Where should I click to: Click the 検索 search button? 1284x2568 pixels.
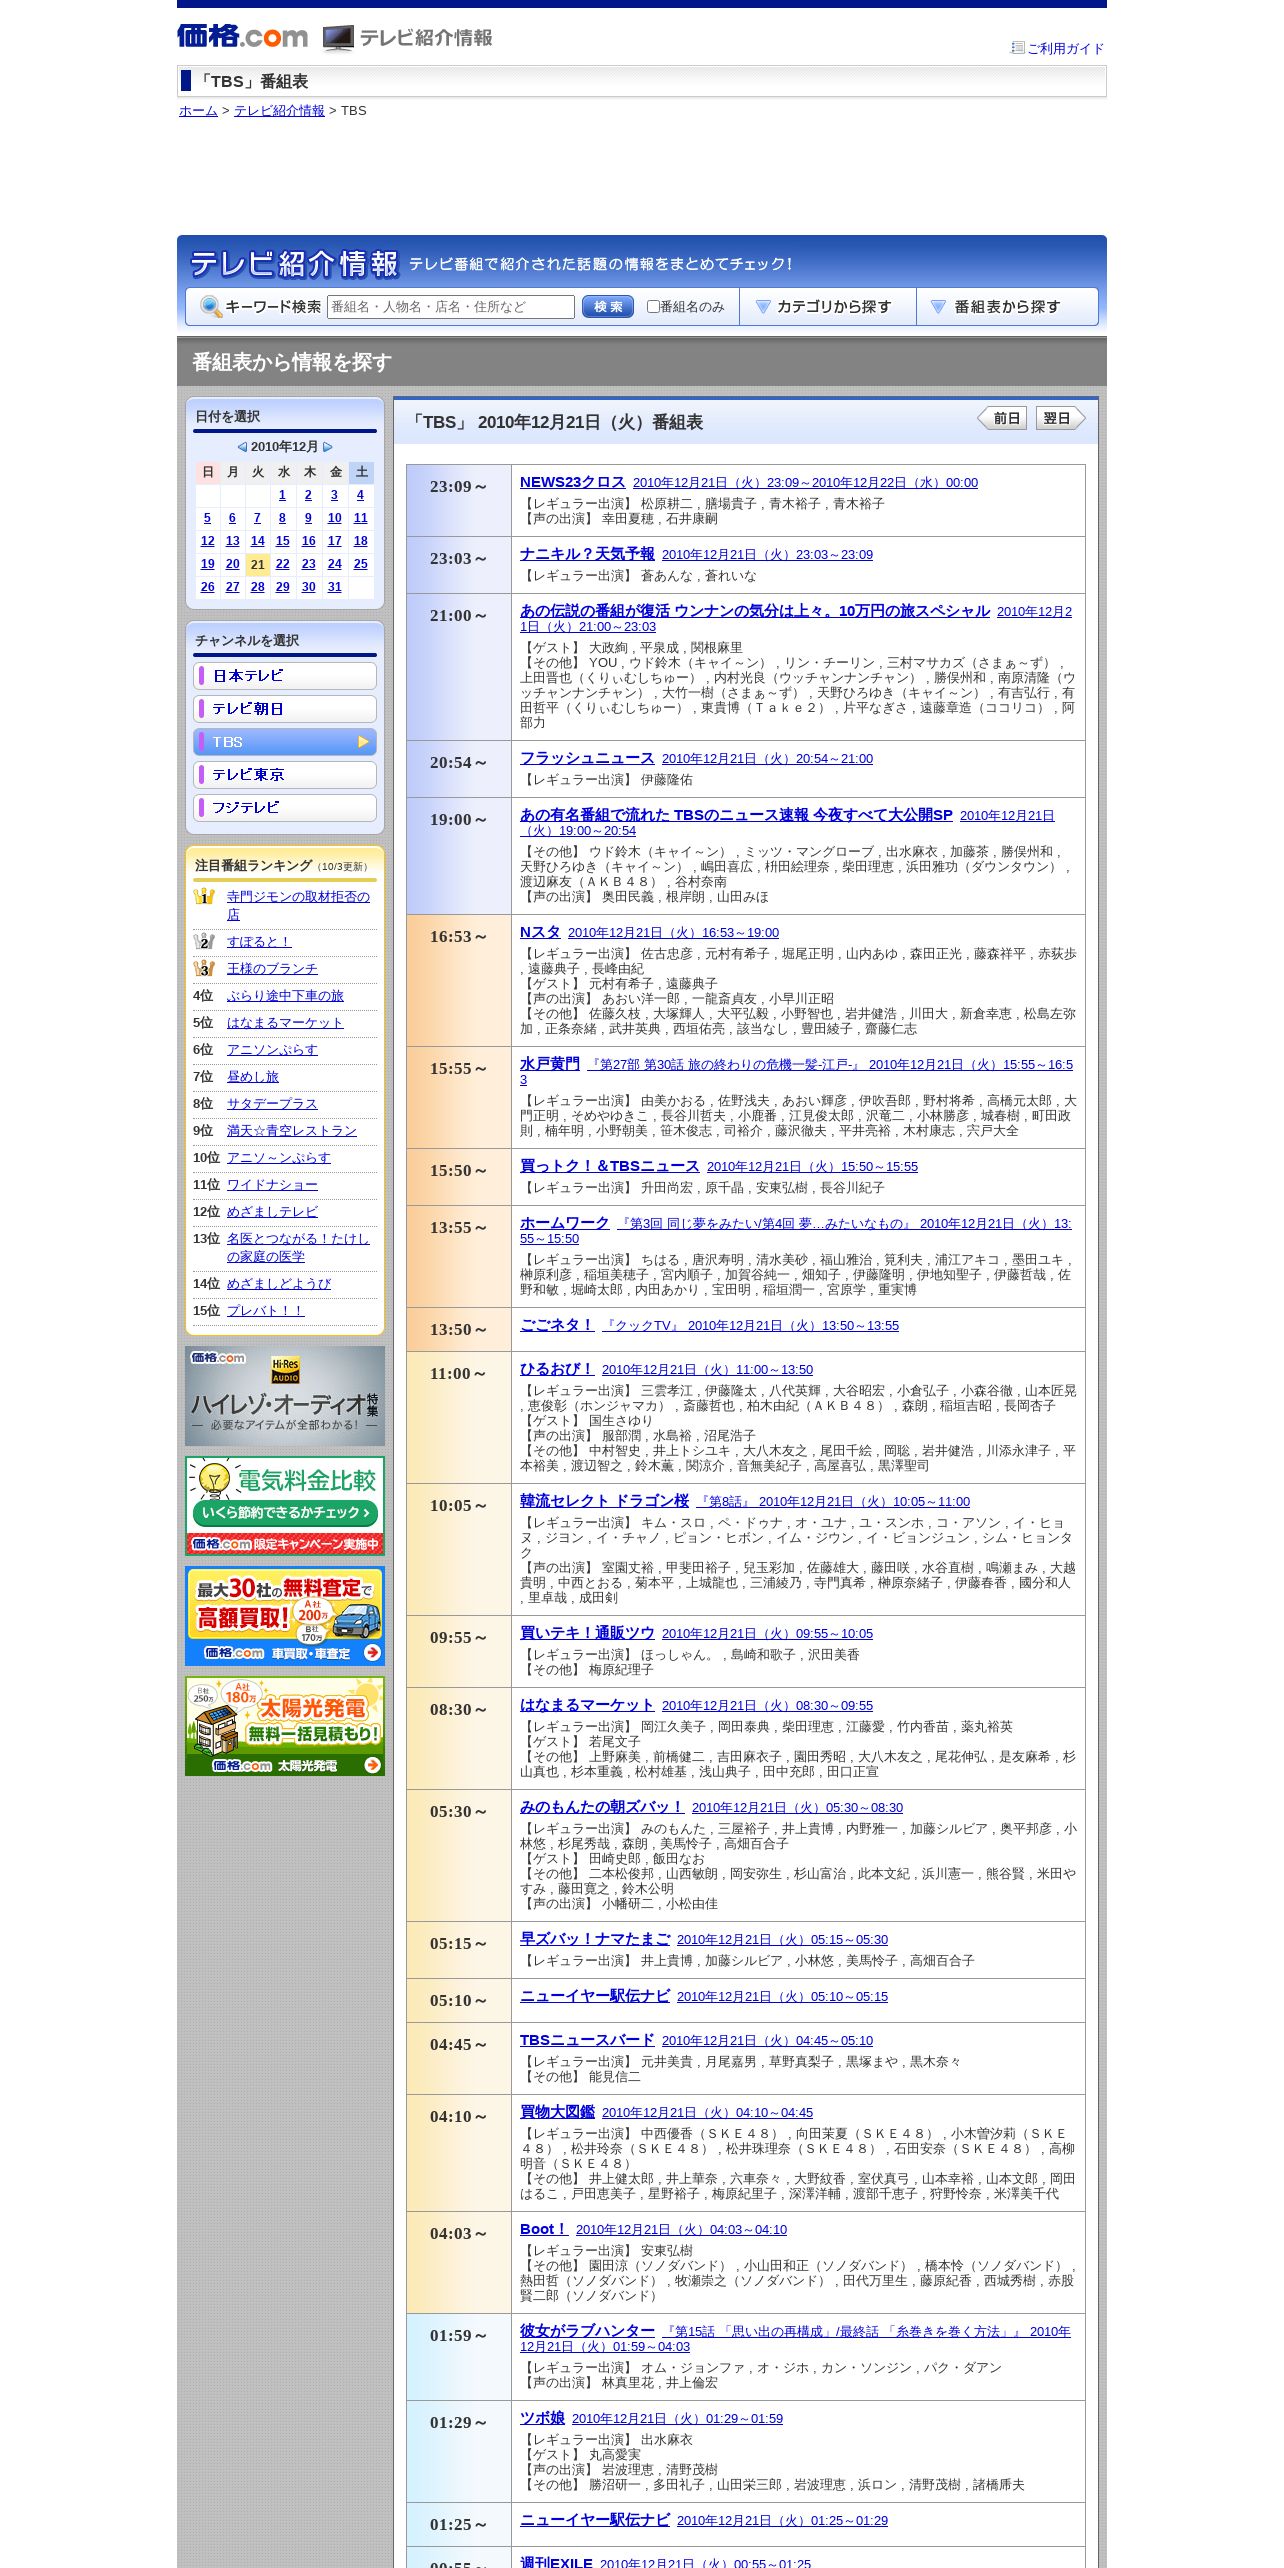click(608, 307)
